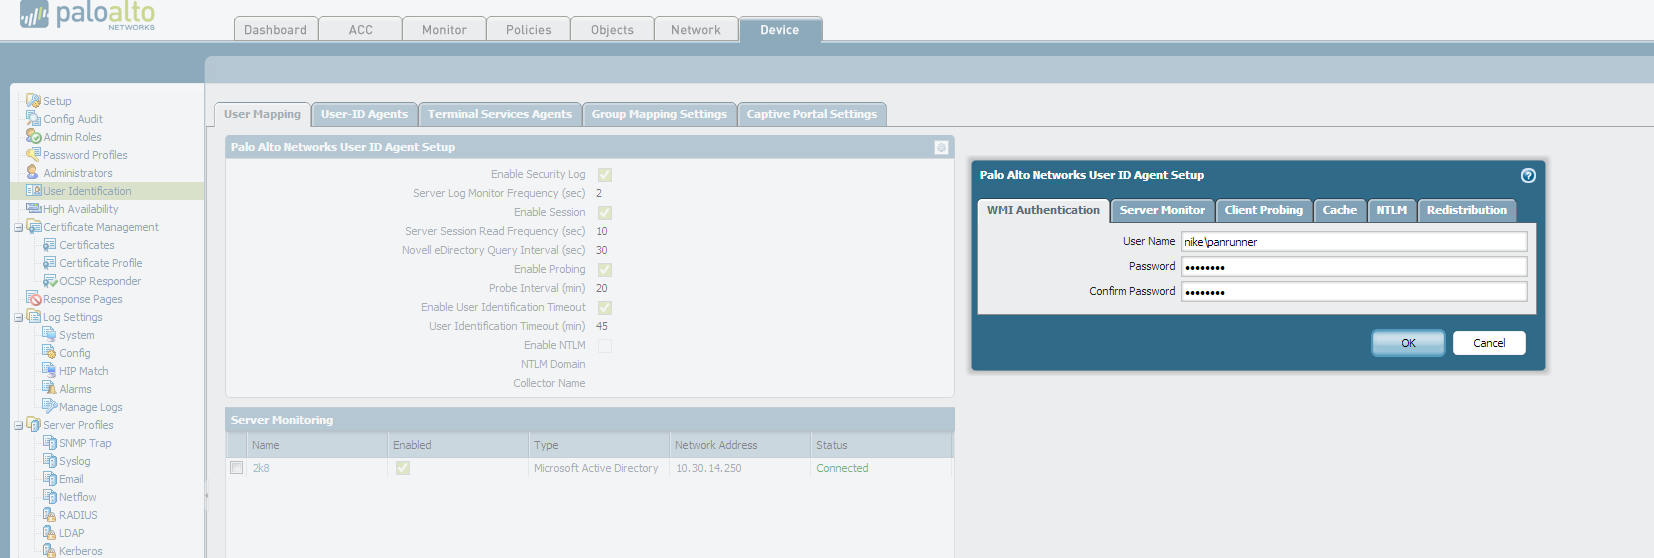
Task: Select the 2k8 server row checkbox
Action: 237,468
